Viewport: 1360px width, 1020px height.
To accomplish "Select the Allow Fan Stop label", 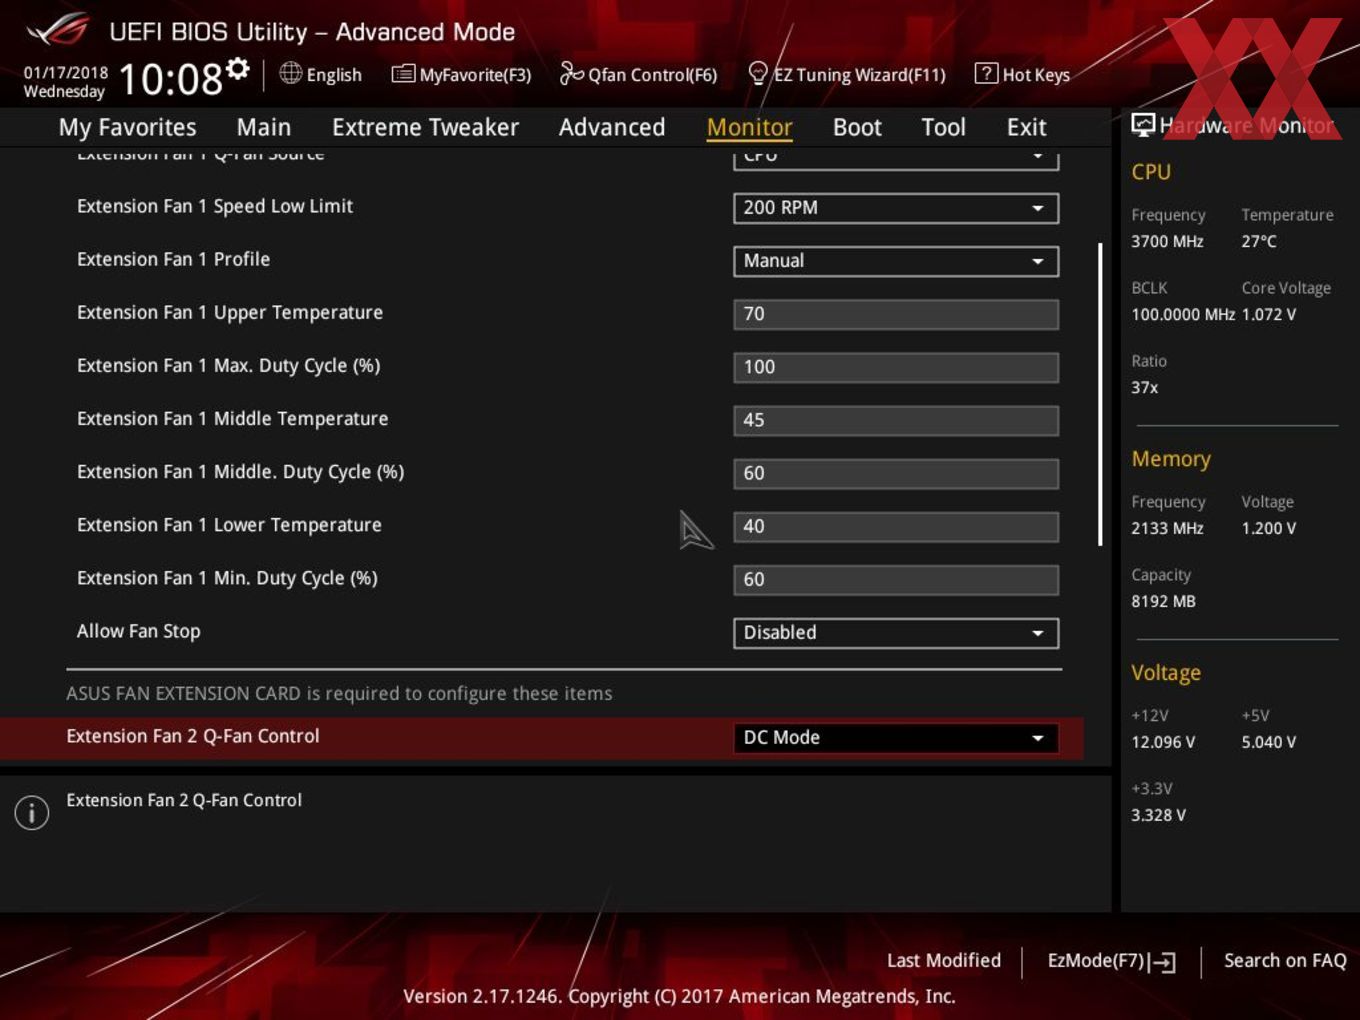I will 139,631.
